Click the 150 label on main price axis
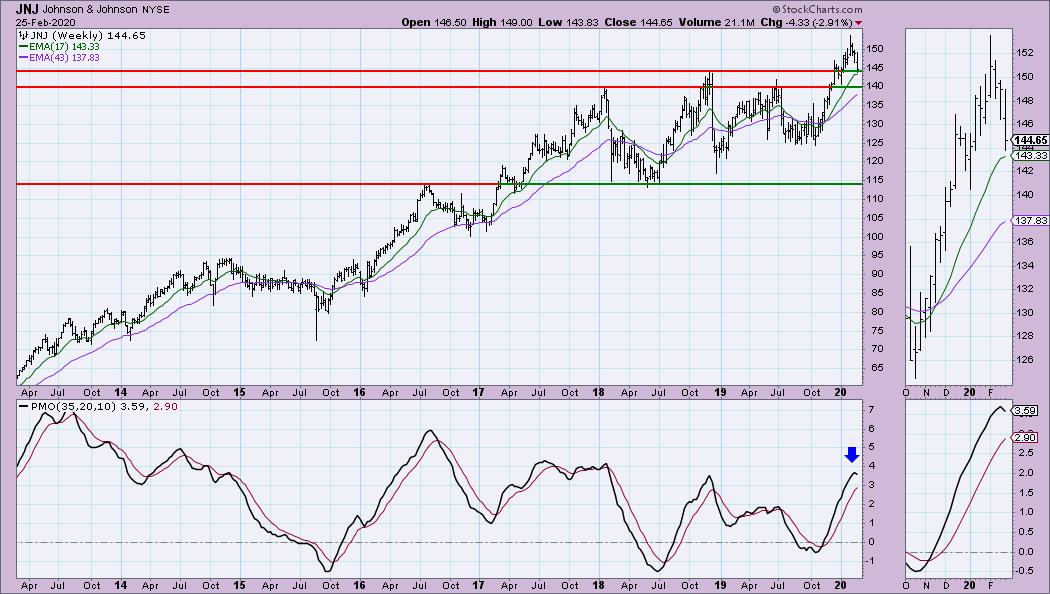Screen dimensions: 1050x594 [876, 49]
